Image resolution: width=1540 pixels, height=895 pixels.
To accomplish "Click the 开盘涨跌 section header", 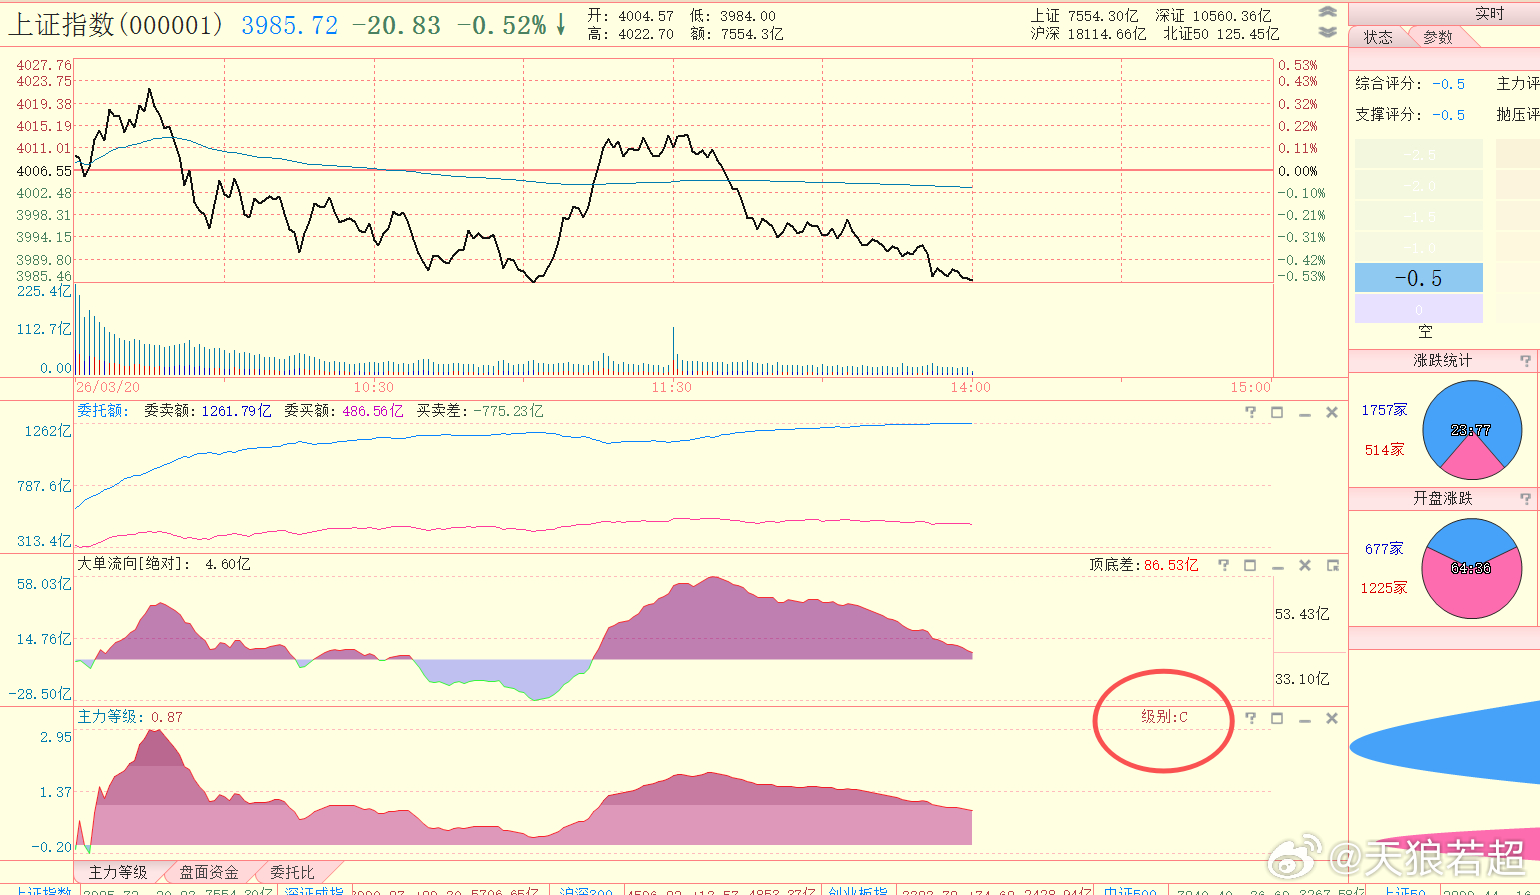I will [x=1442, y=498].
